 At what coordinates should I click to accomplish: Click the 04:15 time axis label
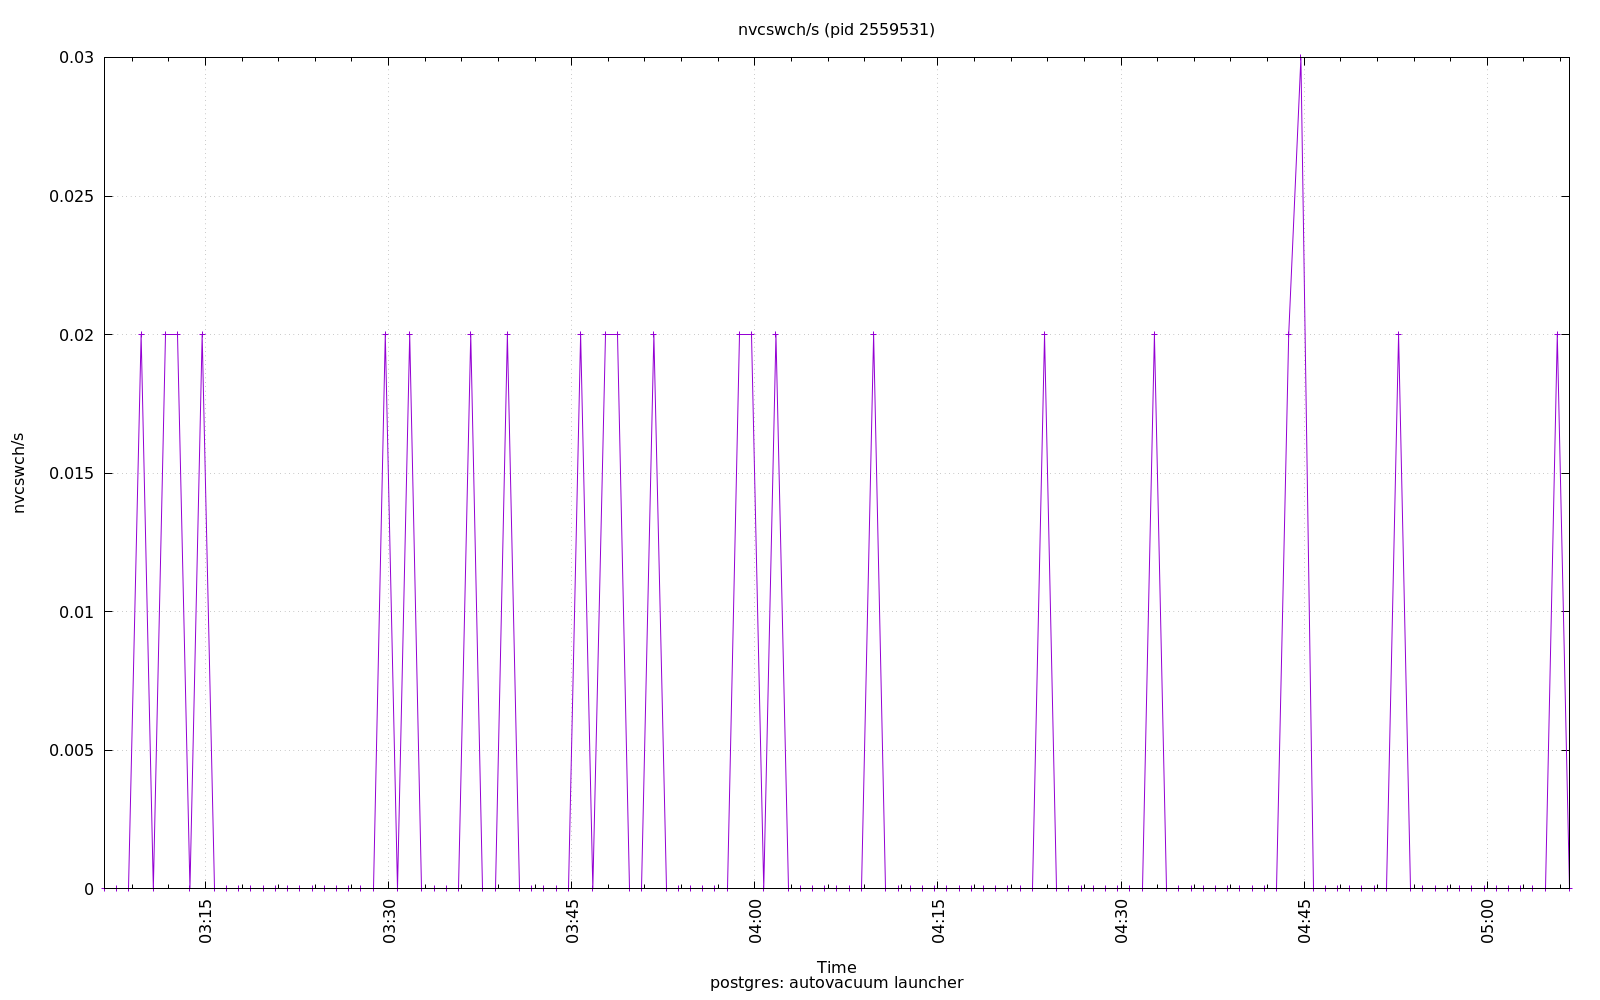click(x=938, y=921)
